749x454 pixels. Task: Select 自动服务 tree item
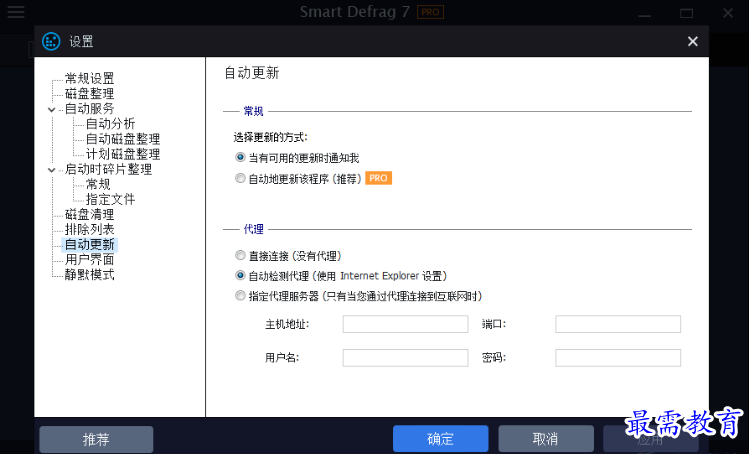(89, 108)
